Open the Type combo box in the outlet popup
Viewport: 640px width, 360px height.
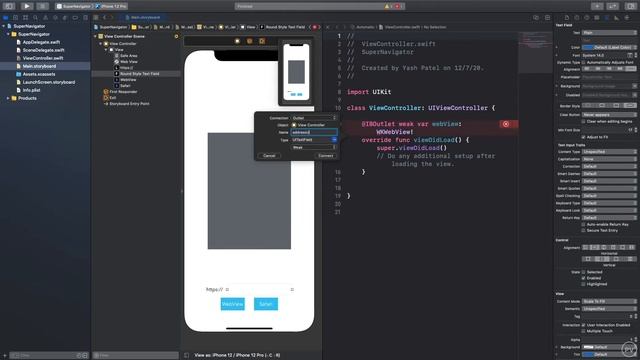[314, 140]
